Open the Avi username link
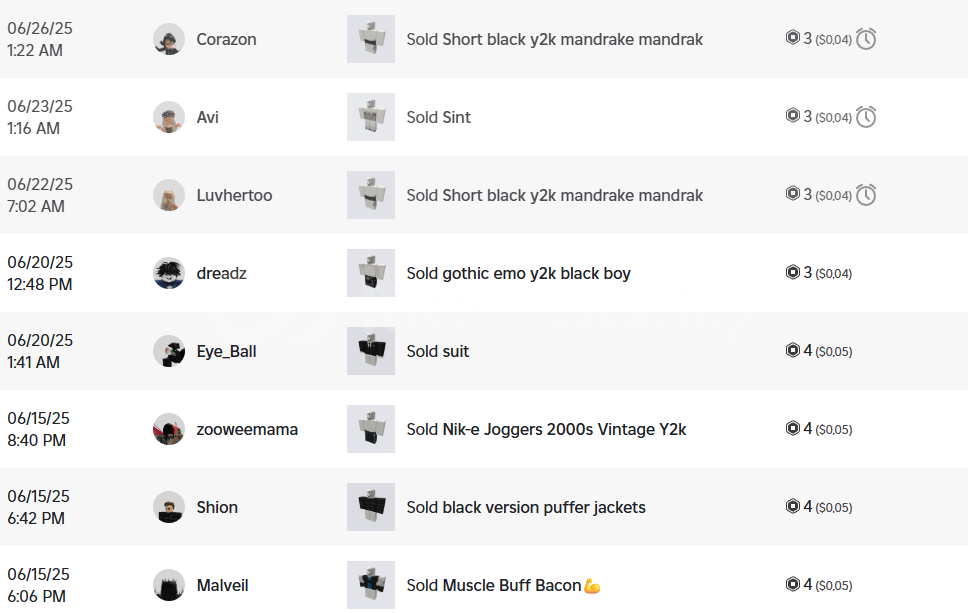The width and height of the screenshot is (980, 613). click(208, 117)
